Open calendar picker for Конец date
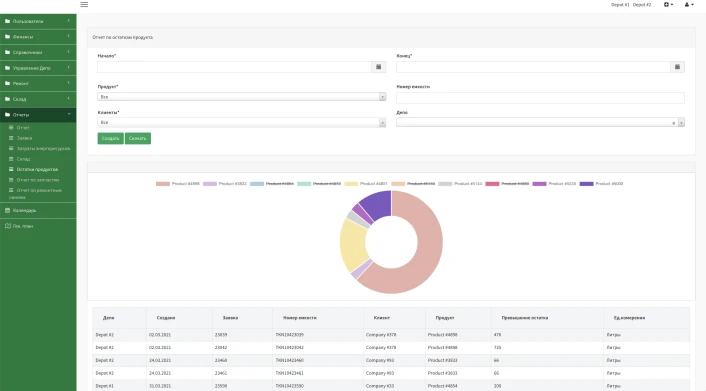Viewport: 706px width, 391px height. [x=677, y=67]
